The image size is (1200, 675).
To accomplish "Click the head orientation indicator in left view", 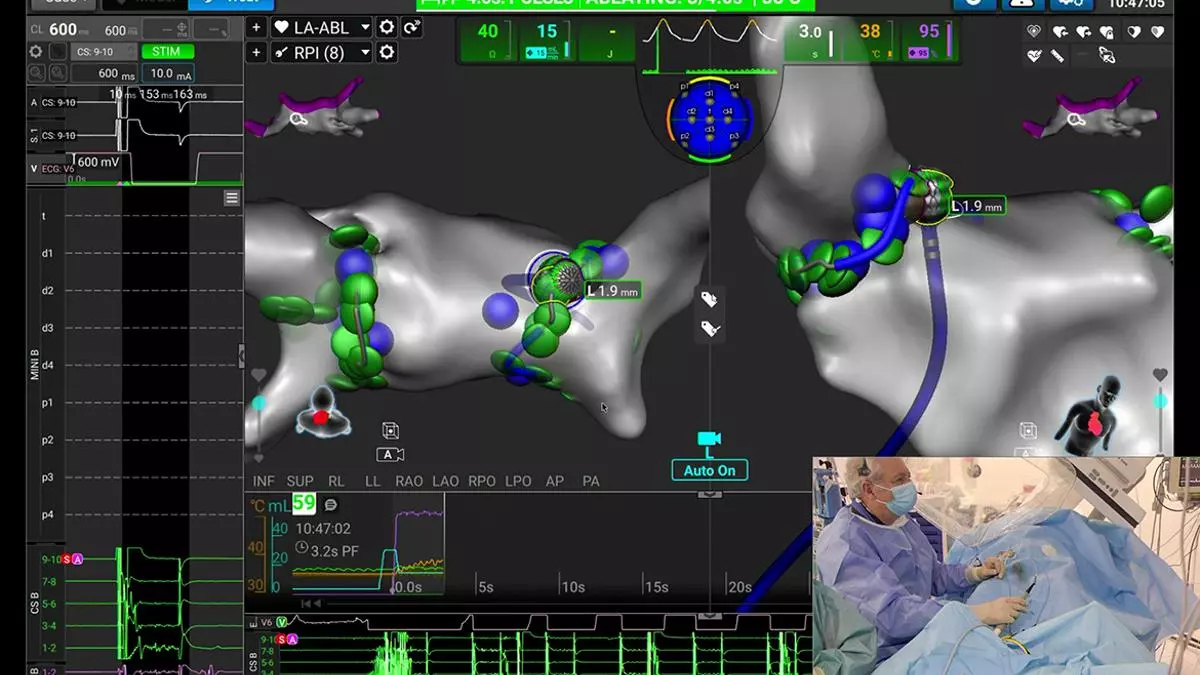I will [x=323, y=411].
